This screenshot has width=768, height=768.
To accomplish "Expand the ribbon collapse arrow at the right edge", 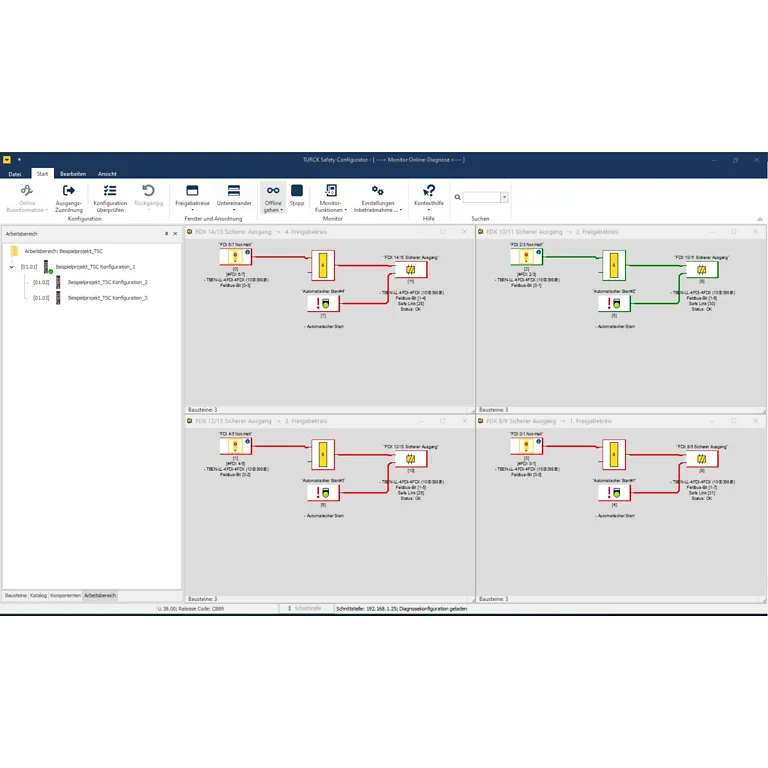I will [x=760, y=219].
